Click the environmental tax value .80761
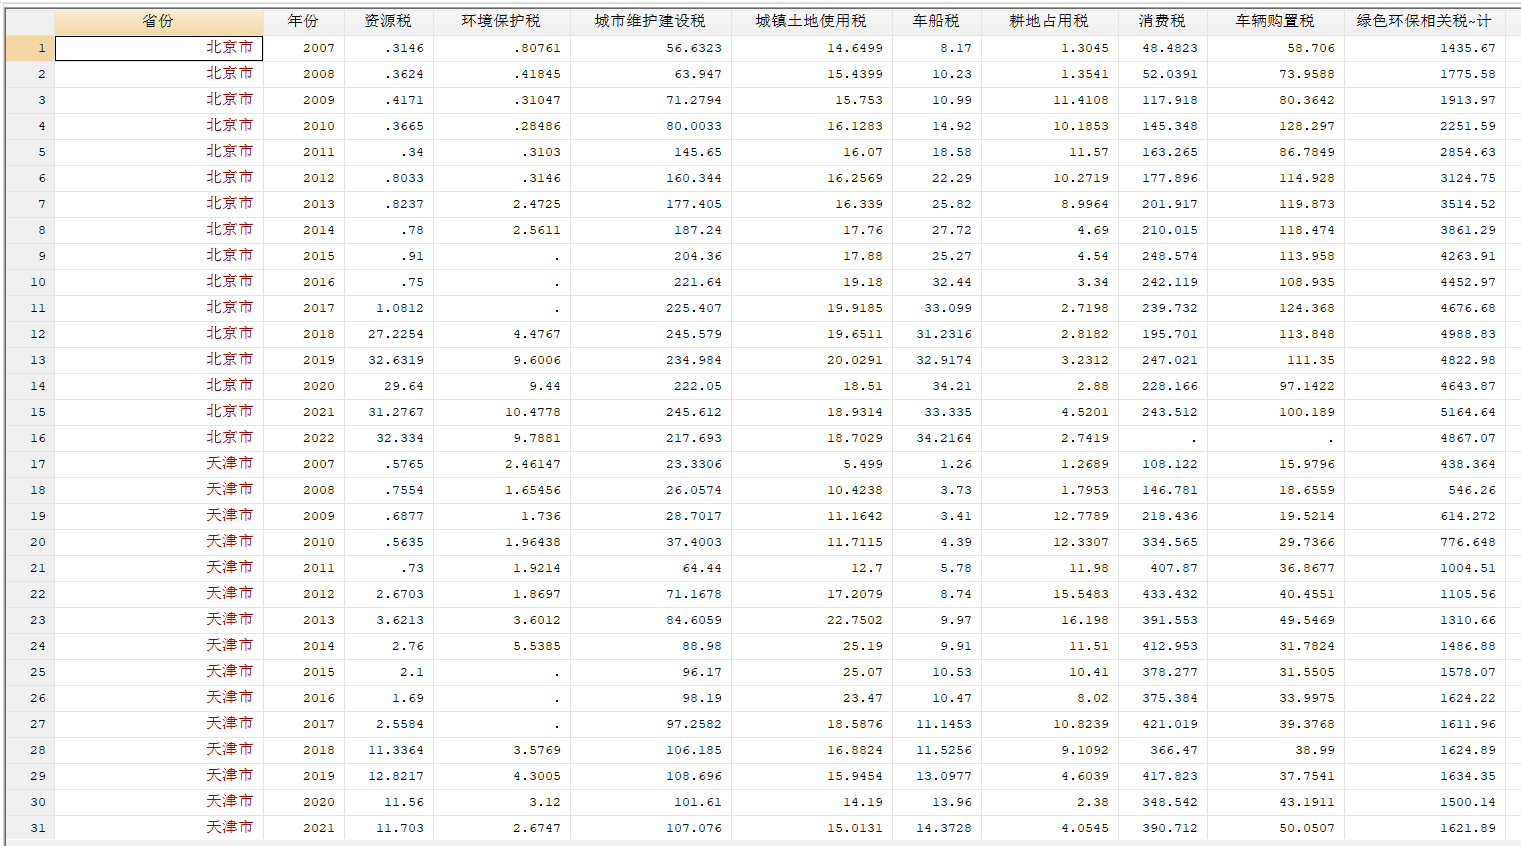The width and height of the screenshot is (1521, 846). (x=501, y=48)
